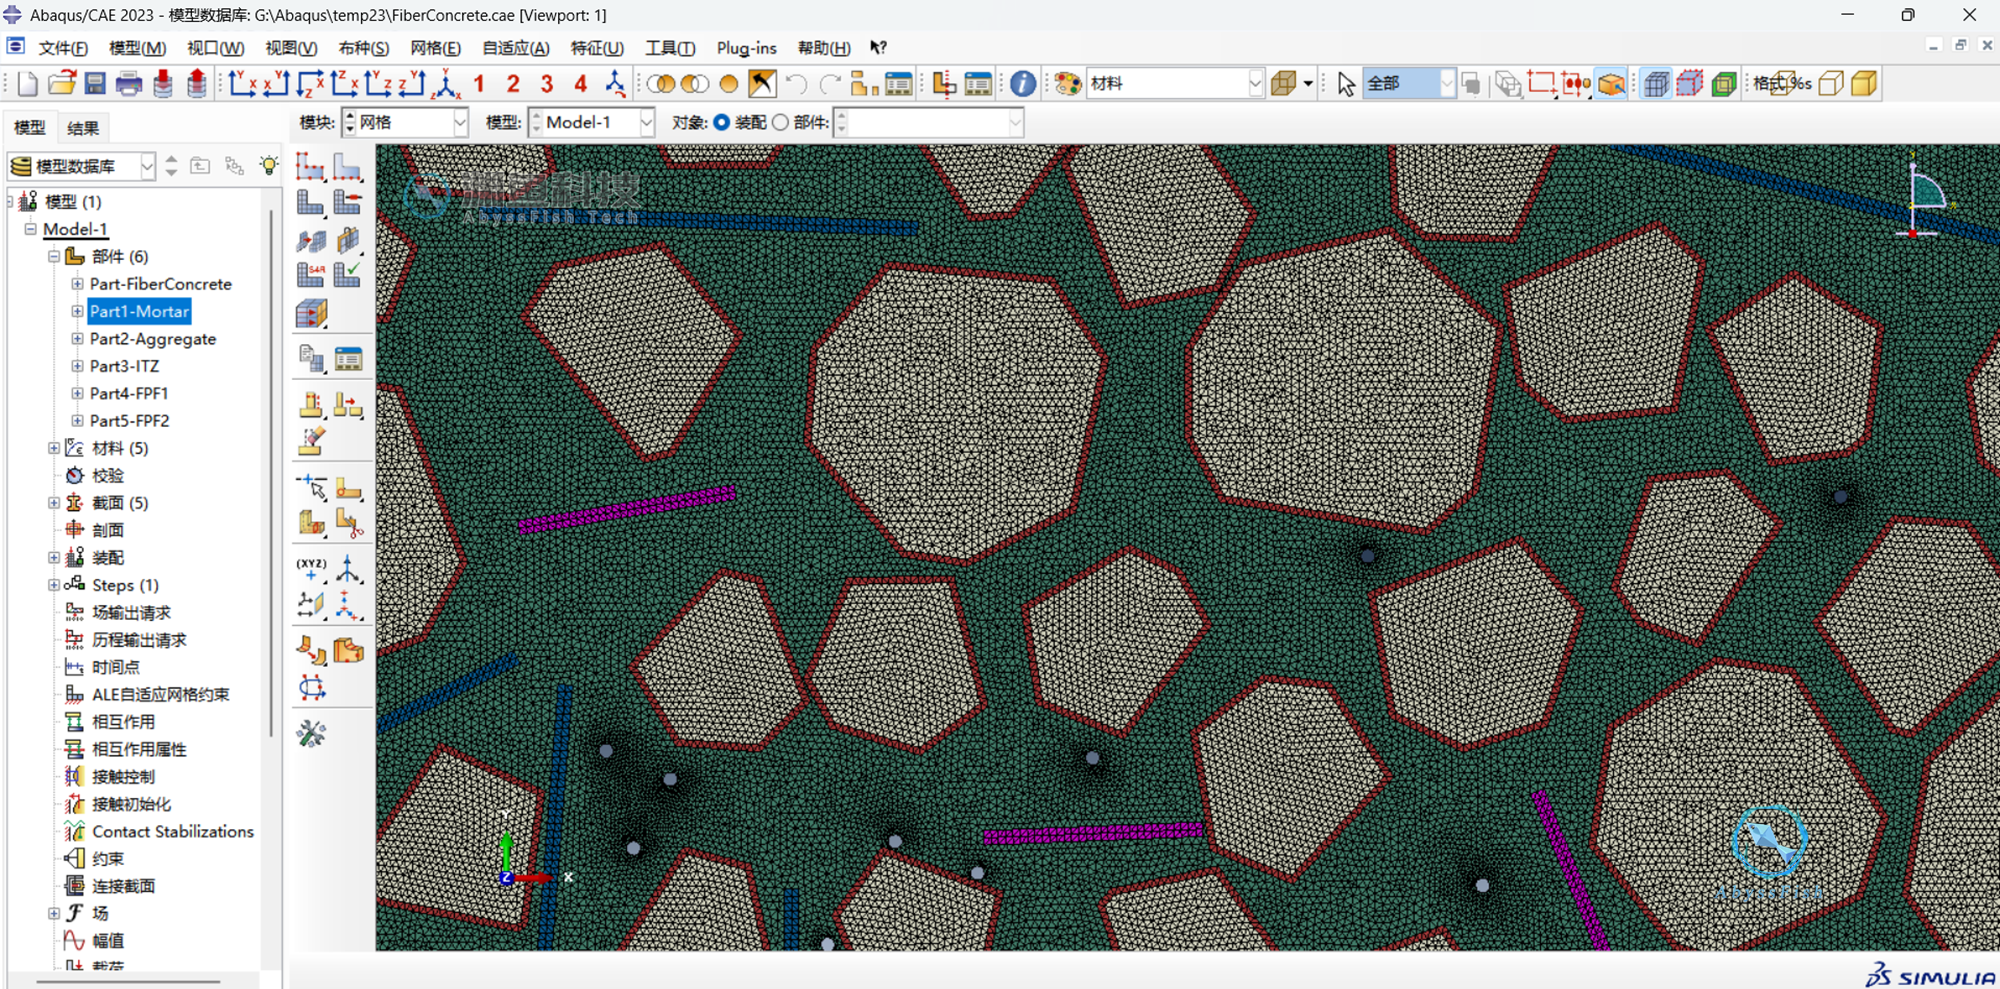The width and height of the screenshot is (2000, 989).
Task: Select the 相互作用属性 tree item
Action: click(x=139, y=749)
